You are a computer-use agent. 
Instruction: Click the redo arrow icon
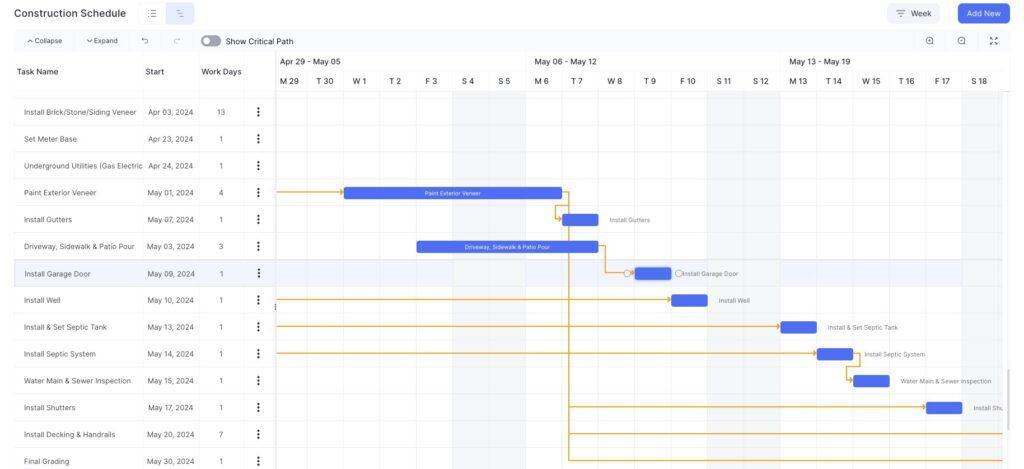[x=177, y=41]
